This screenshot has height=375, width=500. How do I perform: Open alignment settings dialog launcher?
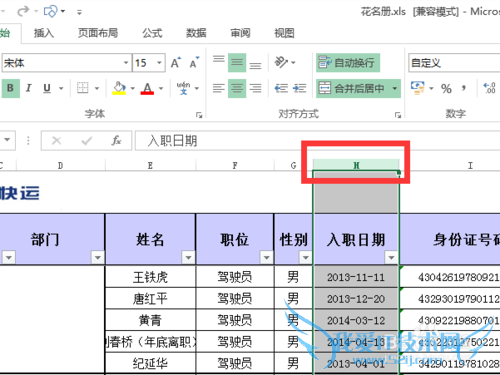click(398, 115)
